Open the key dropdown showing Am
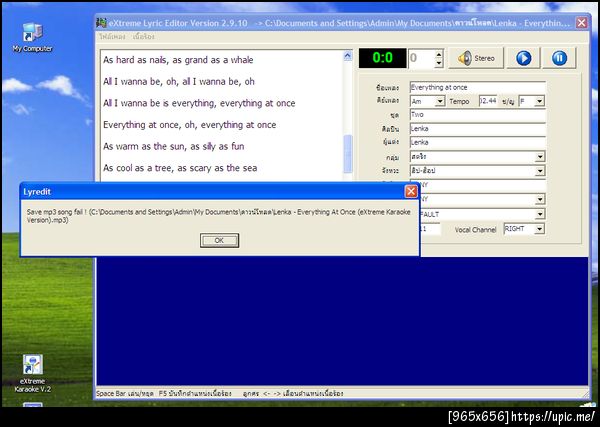 pyautogui.click(x=440, y=101)
